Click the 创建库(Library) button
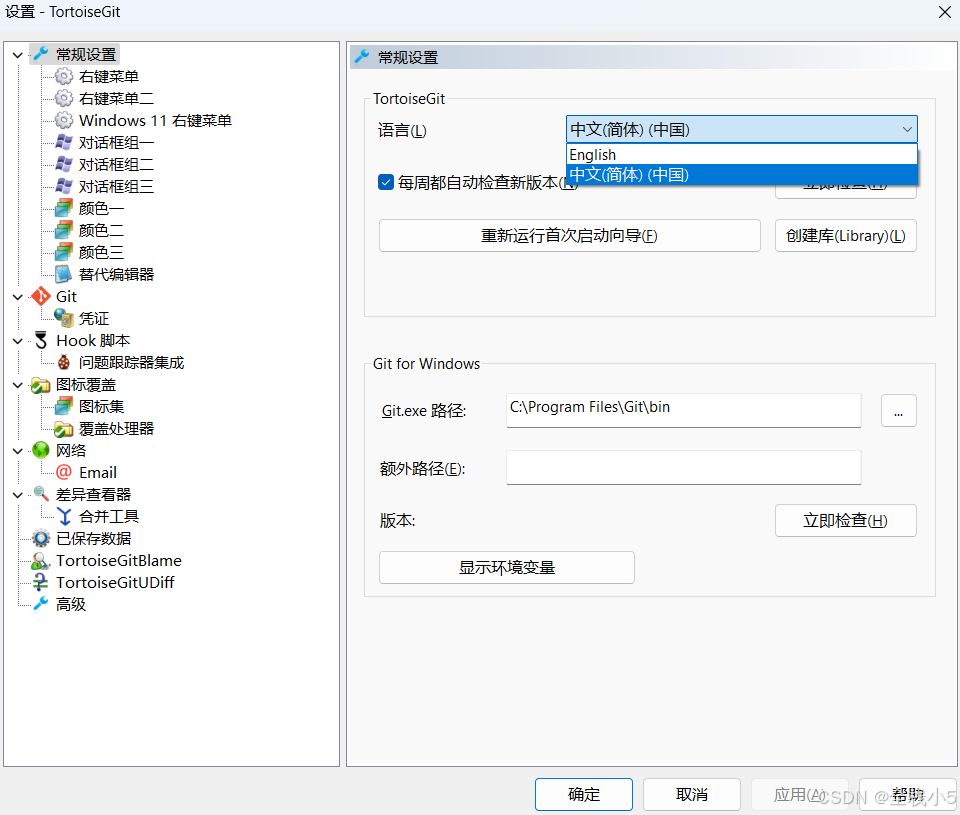960x815 pixels. pos(845,235)
